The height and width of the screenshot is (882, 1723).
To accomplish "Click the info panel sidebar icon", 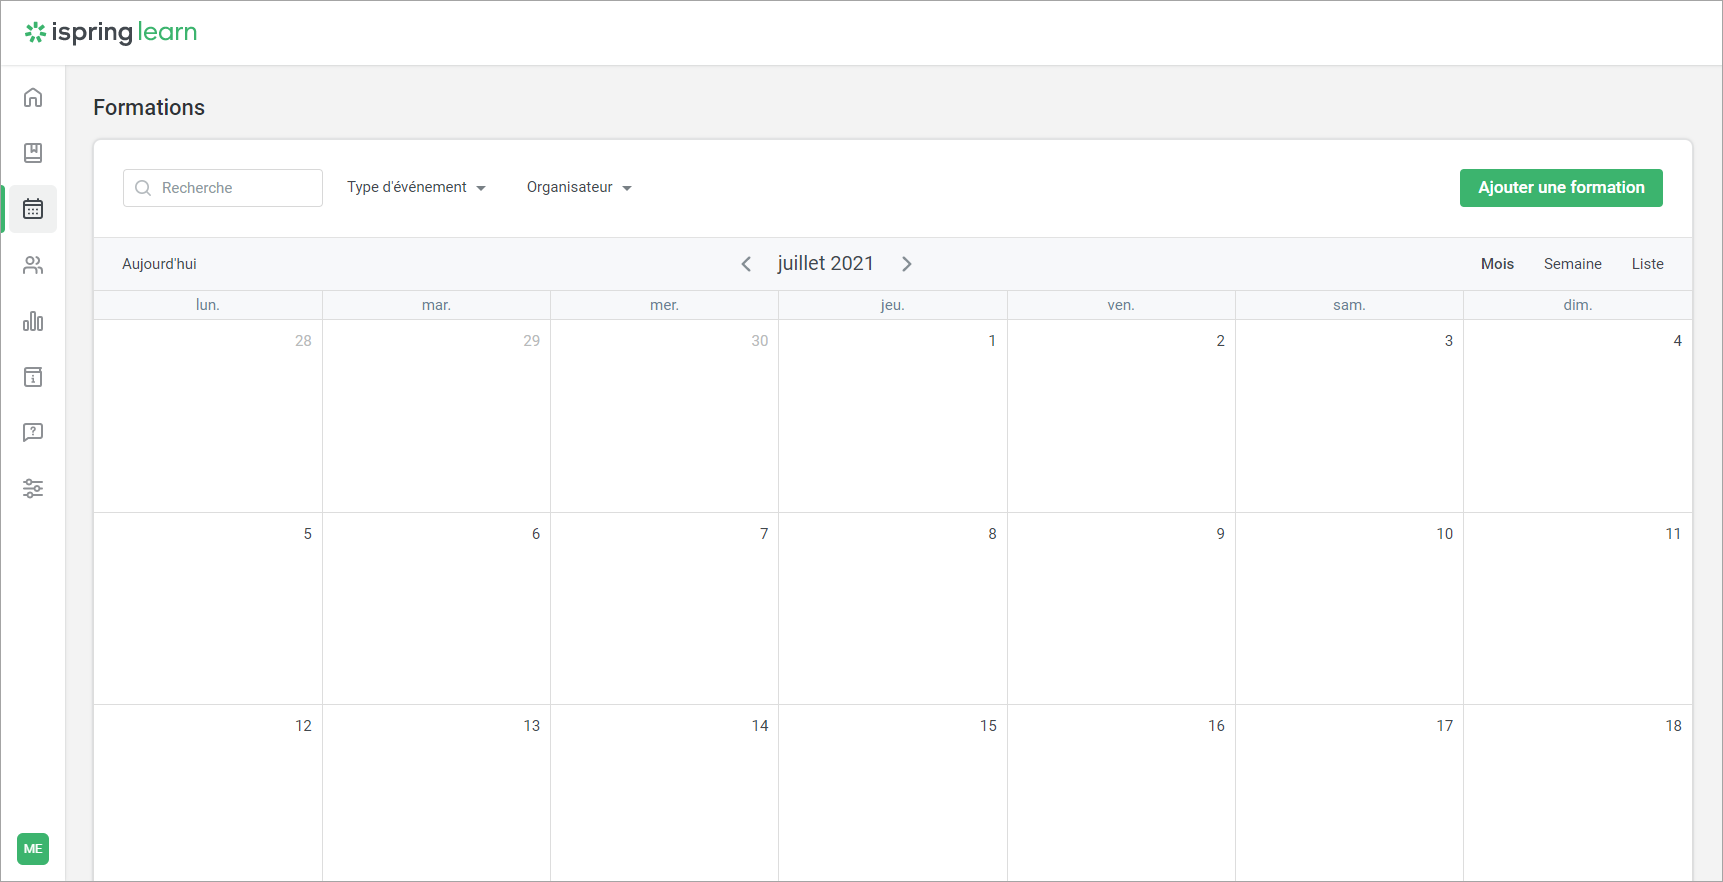I will (33, 377).
